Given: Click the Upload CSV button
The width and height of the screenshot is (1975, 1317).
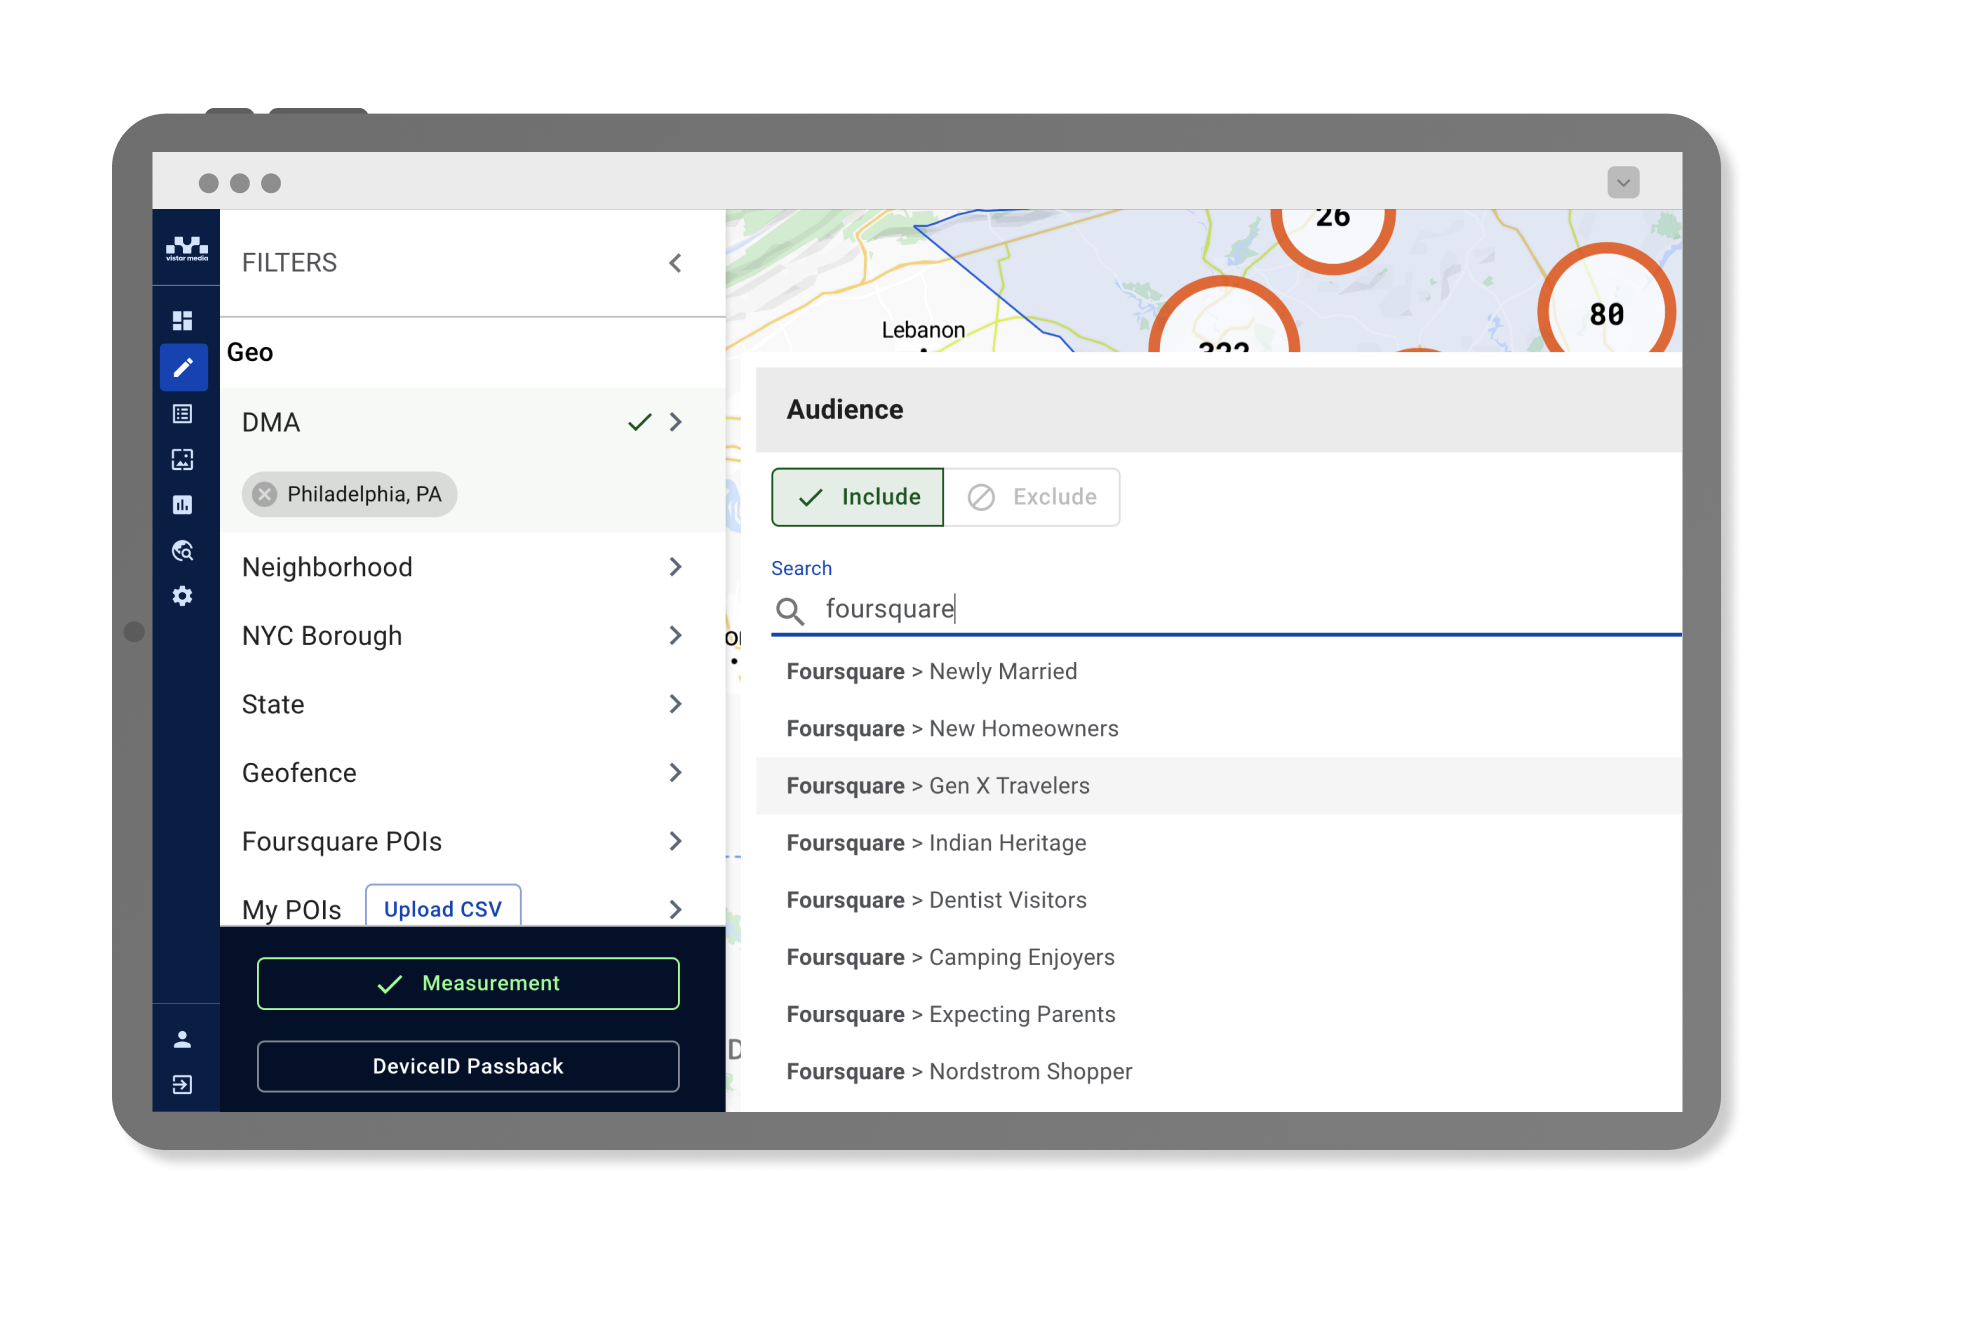Looking at the screenshot, I should click(443, 908).
